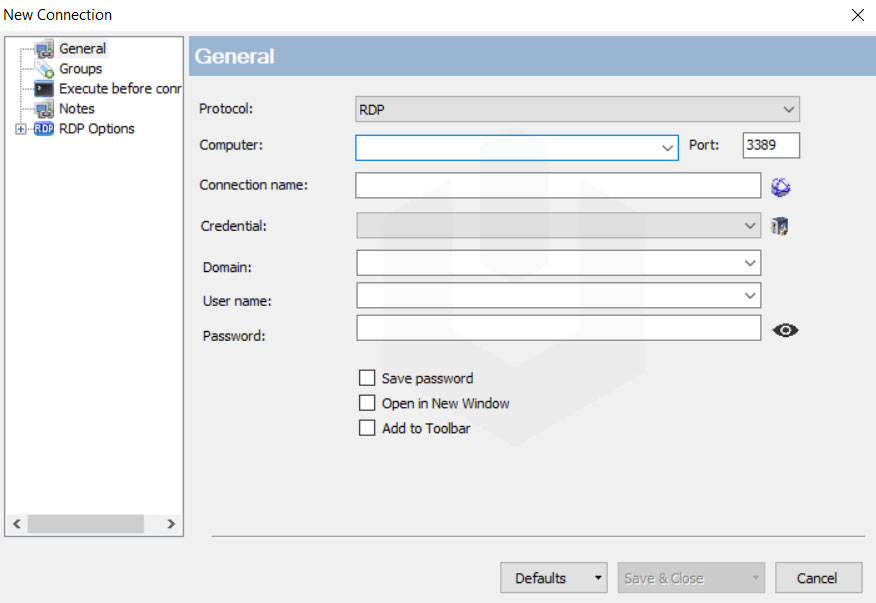Viewport: 876px width, 603px height.
Task: Open Execute before connect section
Action: click(x=120, y=89)
